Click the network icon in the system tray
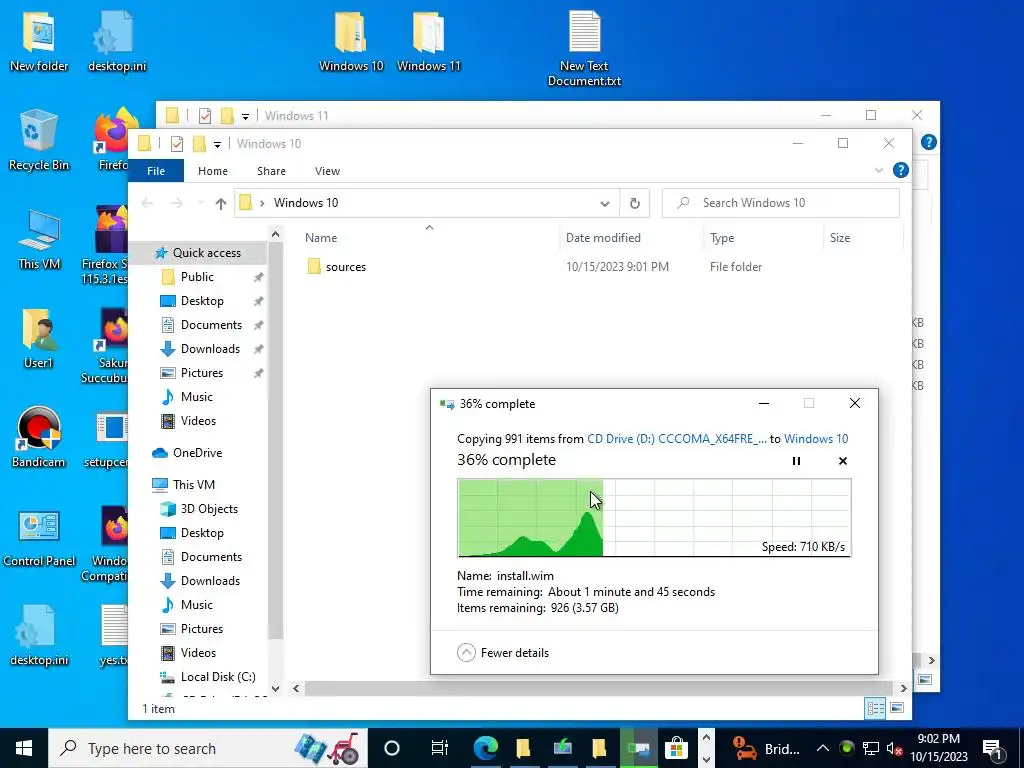Image resolution: width=1024 pixels, height=768 pixels. tap(870, 748)
